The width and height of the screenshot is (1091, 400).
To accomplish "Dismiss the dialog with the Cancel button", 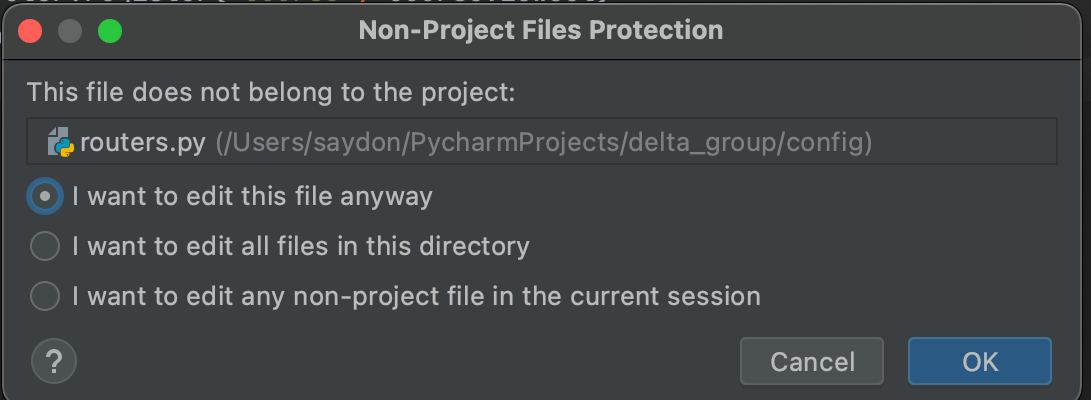I will tap(812, 361).
